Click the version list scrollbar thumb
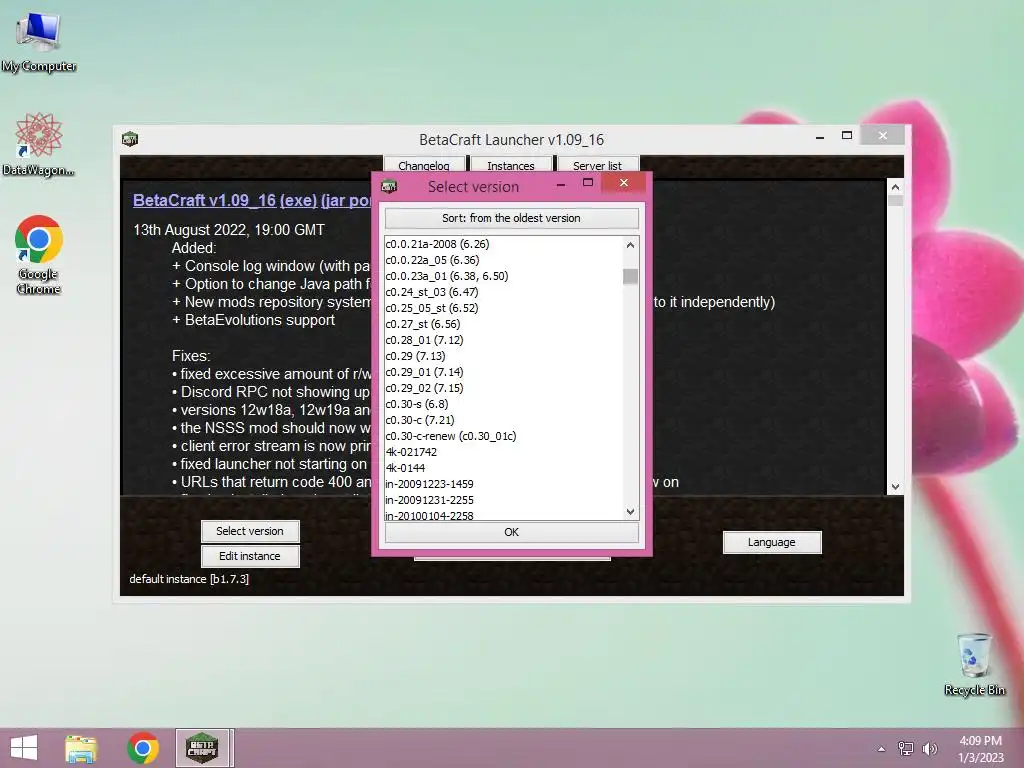1024x768 pixels. [630, 276]
